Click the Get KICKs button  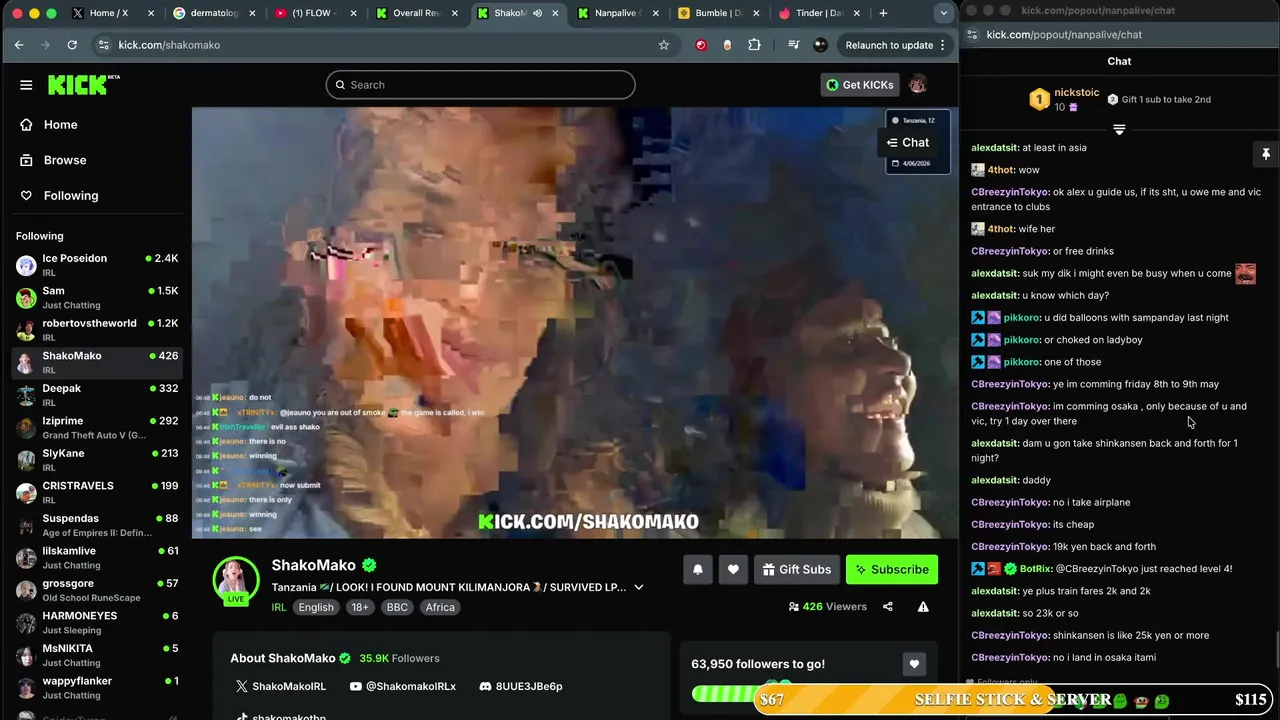859,85
